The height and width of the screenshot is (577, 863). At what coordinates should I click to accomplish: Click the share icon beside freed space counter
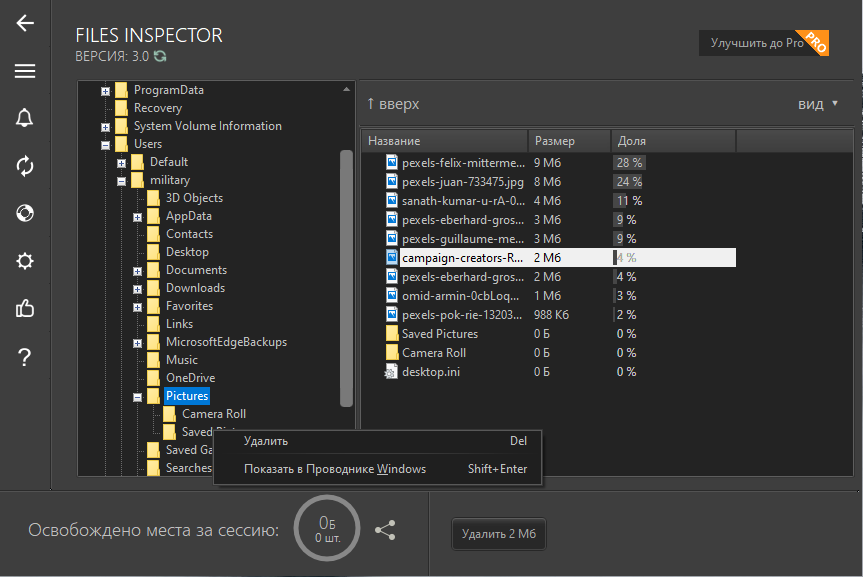pyautogui.click(x=385, y=530)
